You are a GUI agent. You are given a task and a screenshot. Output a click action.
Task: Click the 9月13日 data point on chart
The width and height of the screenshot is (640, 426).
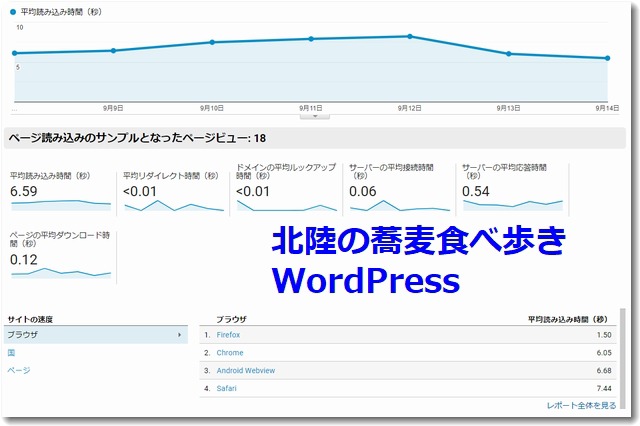pos(509,53)
